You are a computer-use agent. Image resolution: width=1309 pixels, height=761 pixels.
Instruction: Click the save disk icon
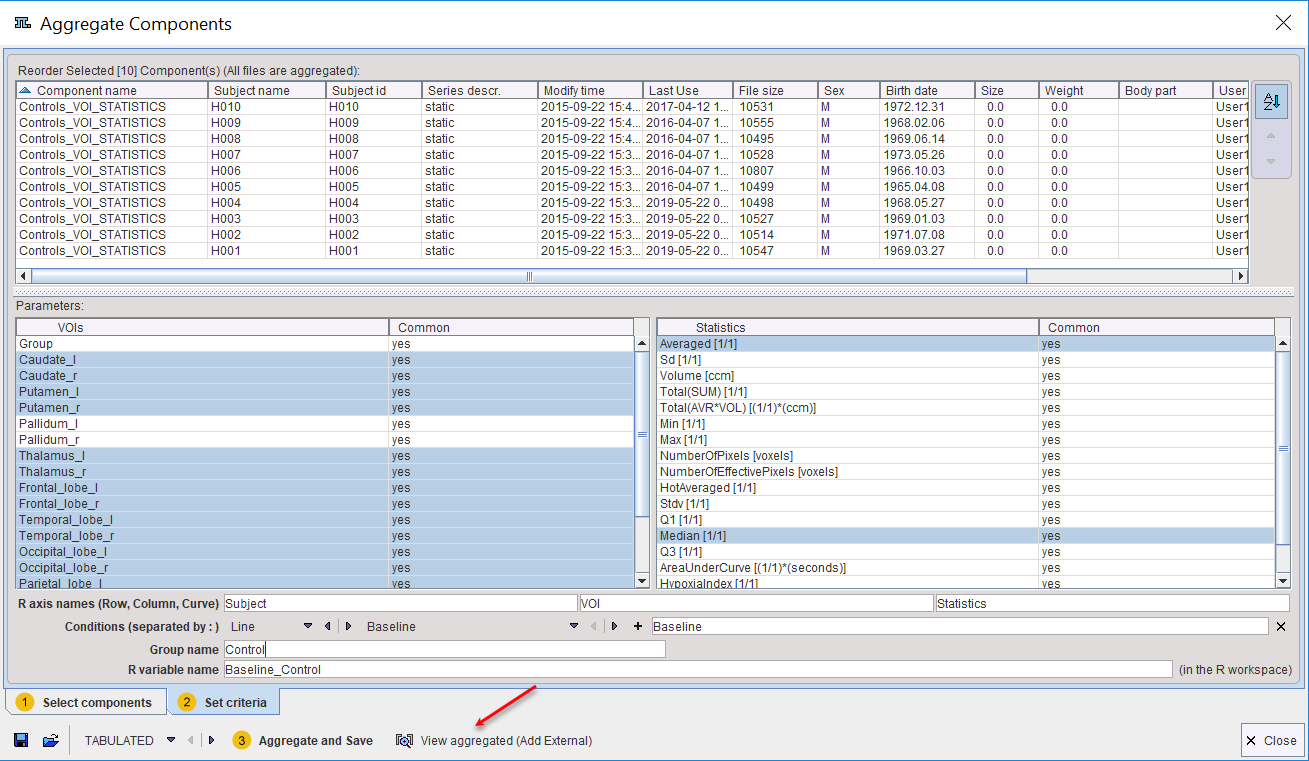21,741
